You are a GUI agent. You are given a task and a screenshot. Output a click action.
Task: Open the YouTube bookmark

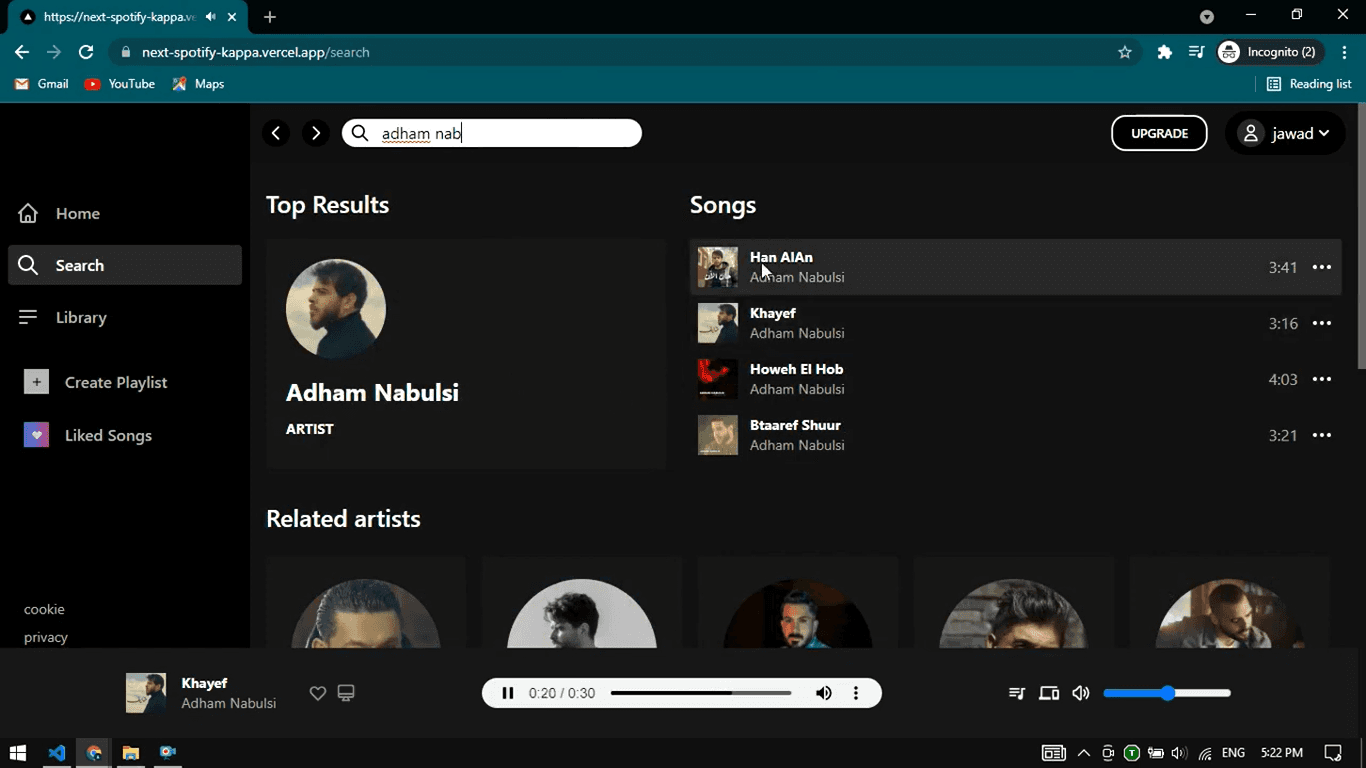pyautogui.click(x=120, y=84)
